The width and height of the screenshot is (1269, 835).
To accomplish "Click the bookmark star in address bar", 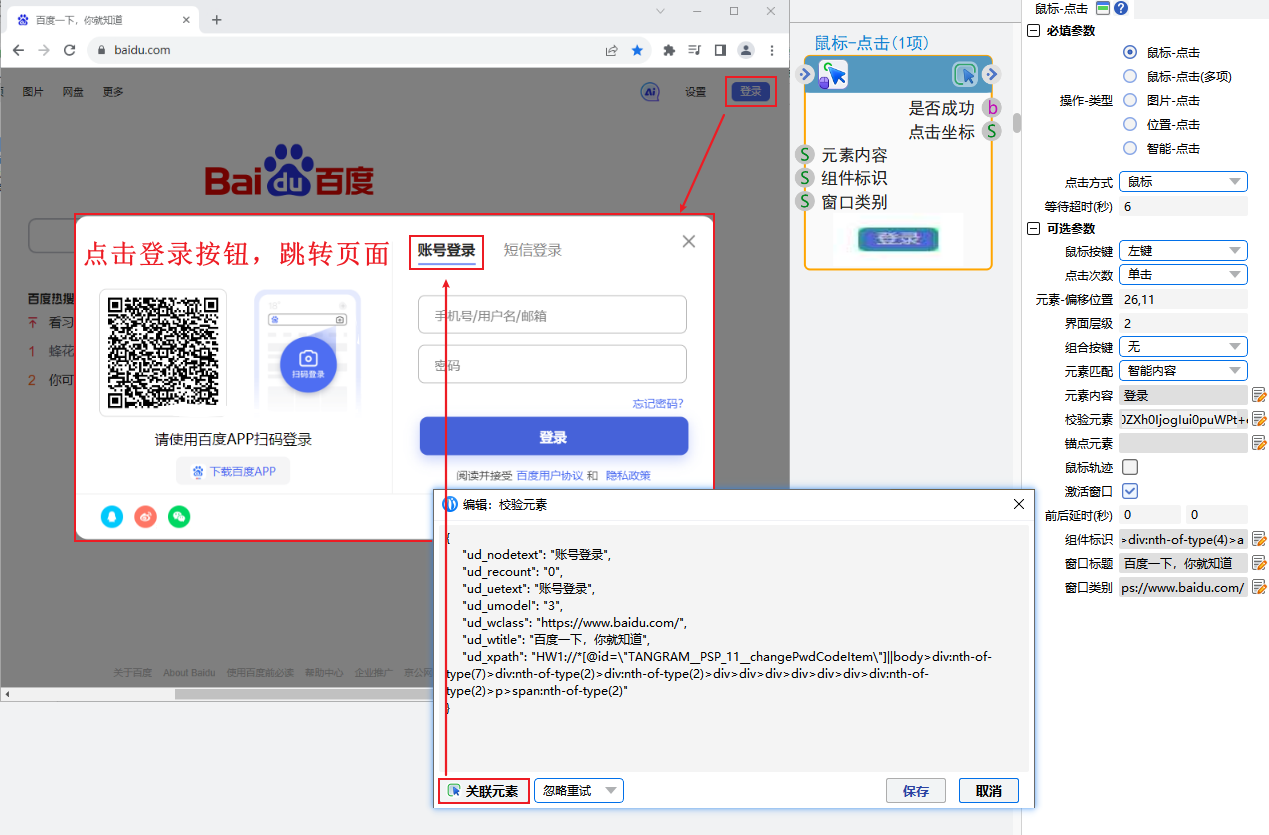I will tap(637, 50).
